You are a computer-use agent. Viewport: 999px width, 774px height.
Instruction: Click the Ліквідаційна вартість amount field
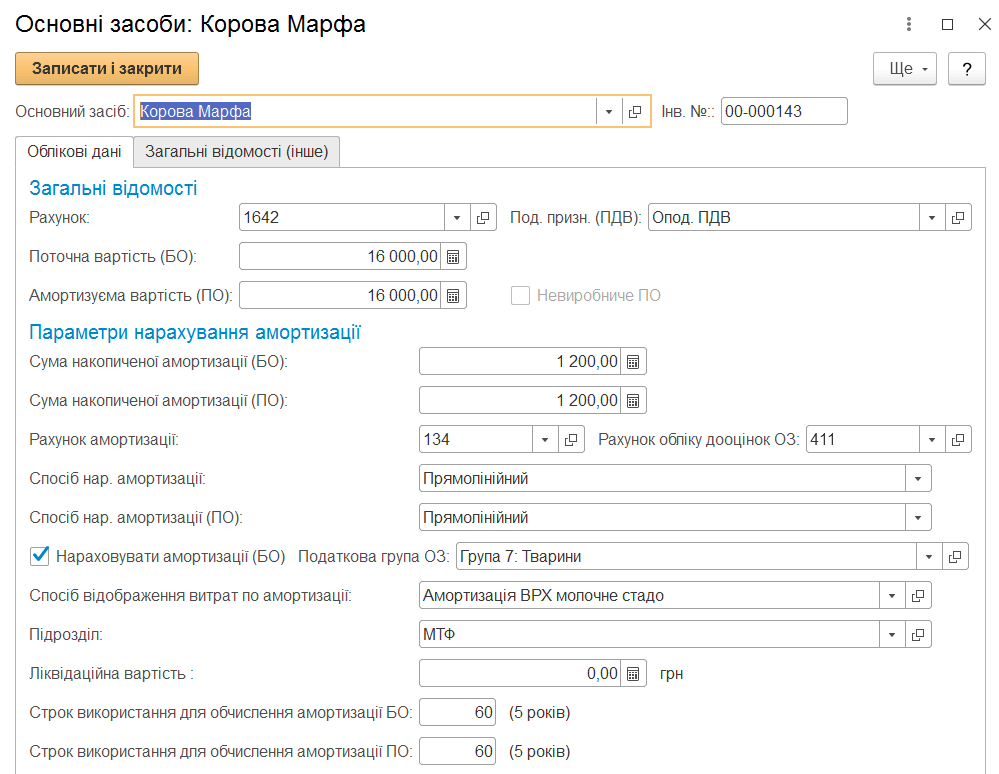520,674
